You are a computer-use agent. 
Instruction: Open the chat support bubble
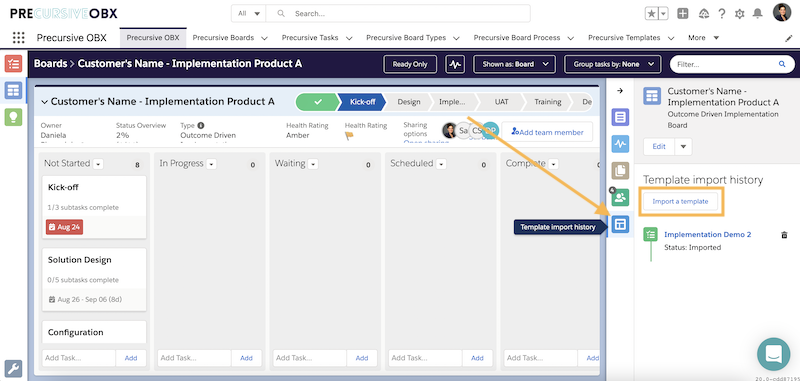(773, 354)
